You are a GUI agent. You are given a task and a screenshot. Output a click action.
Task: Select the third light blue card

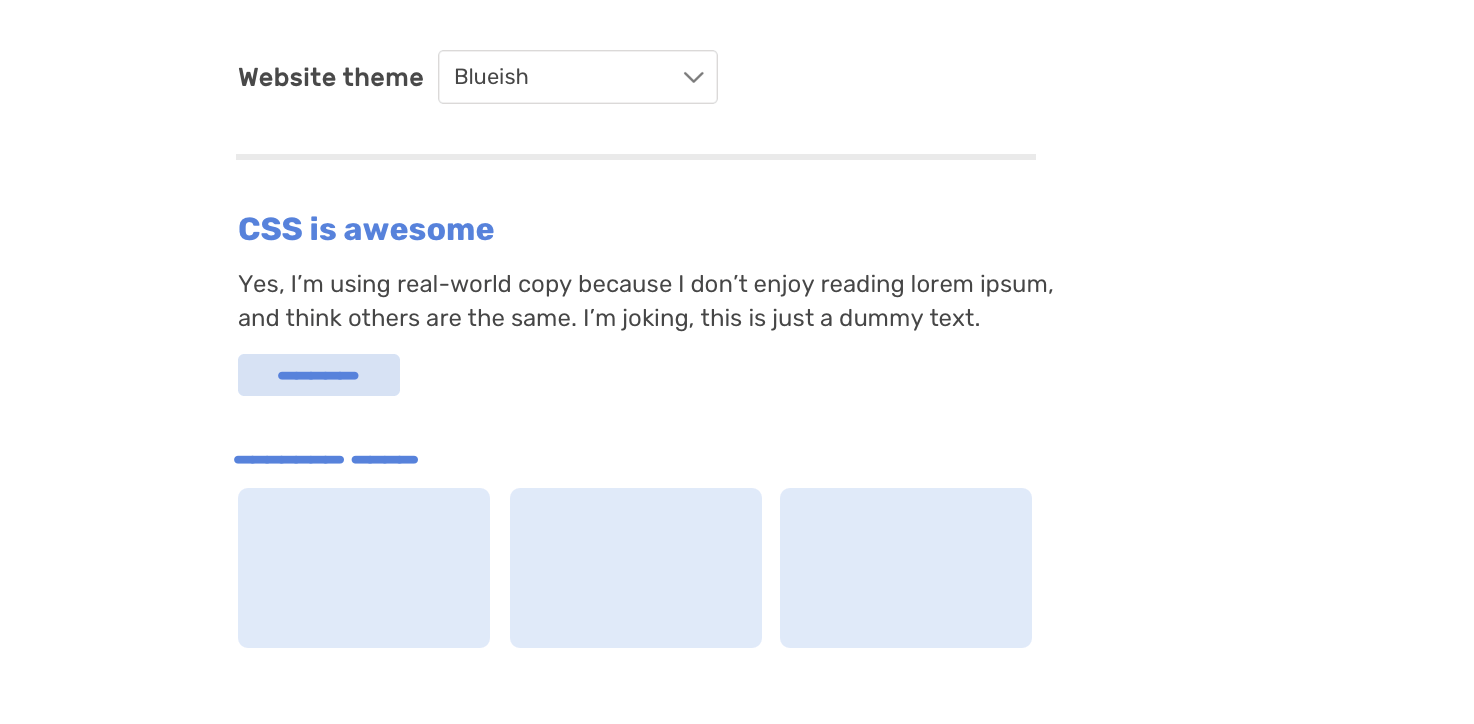[906, 568]
